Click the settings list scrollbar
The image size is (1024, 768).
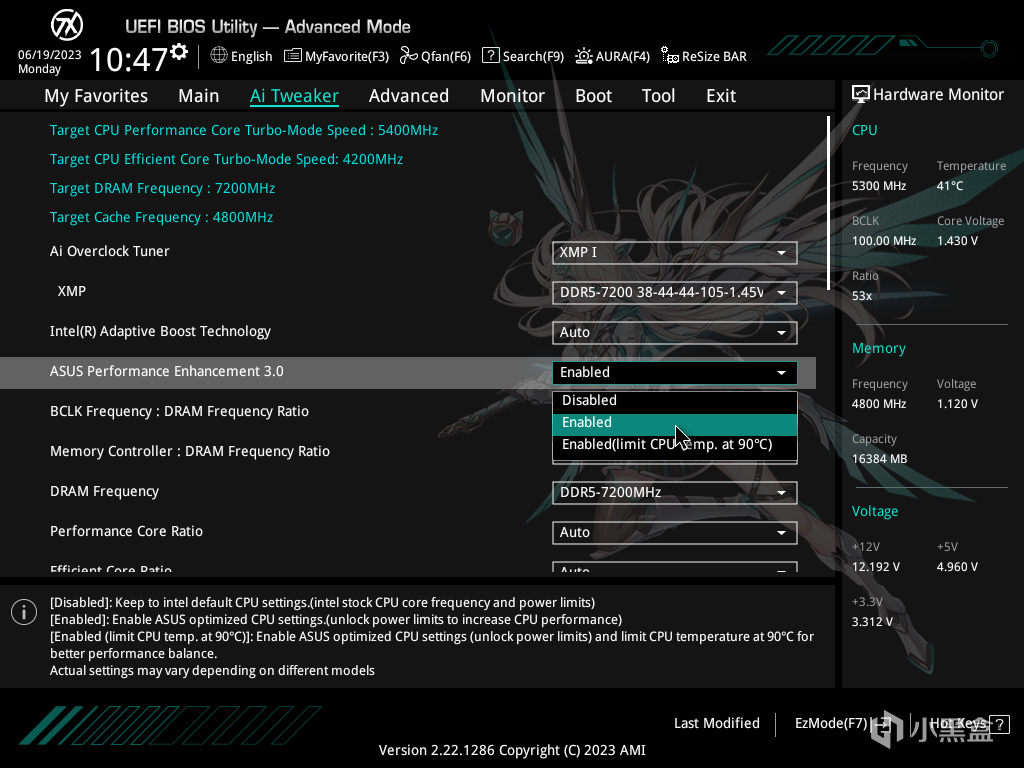point(828,203)
